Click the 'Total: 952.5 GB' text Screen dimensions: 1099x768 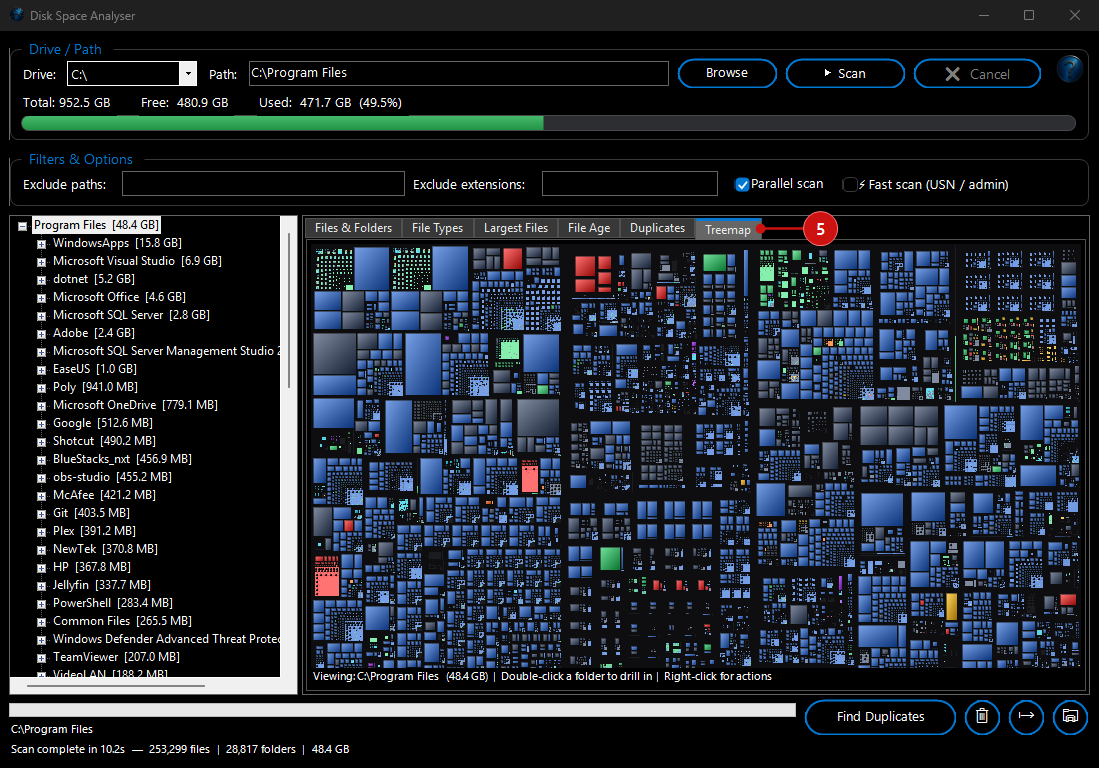tap(67, 103)
